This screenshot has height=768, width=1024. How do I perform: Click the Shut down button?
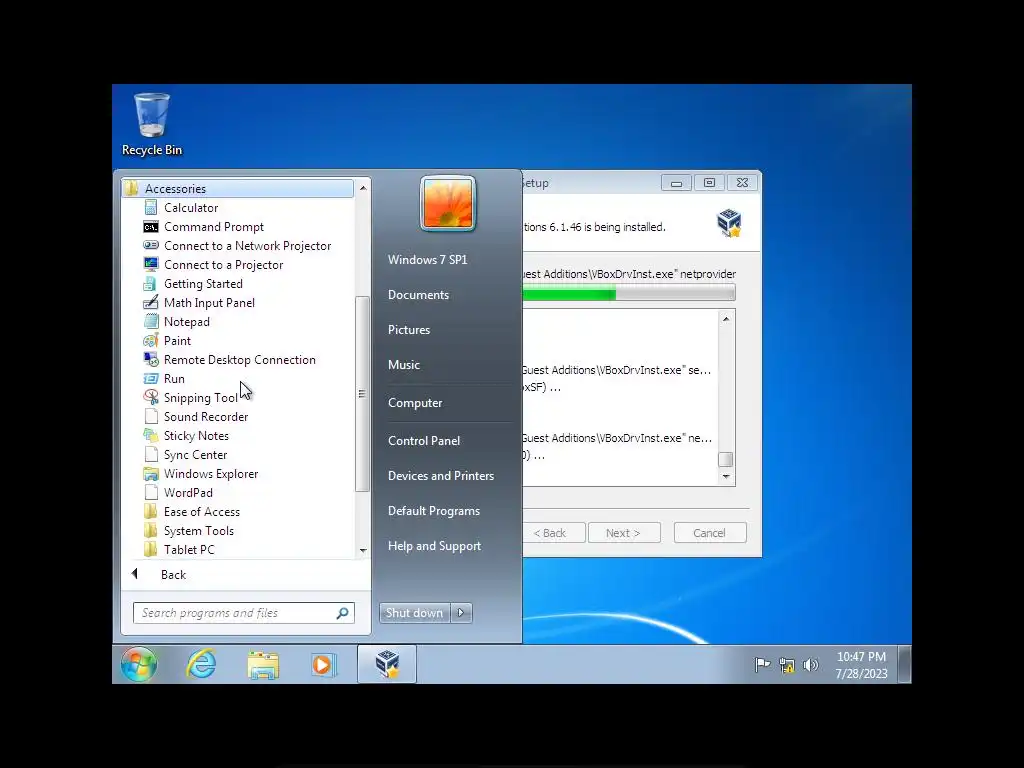coord(414,613)
